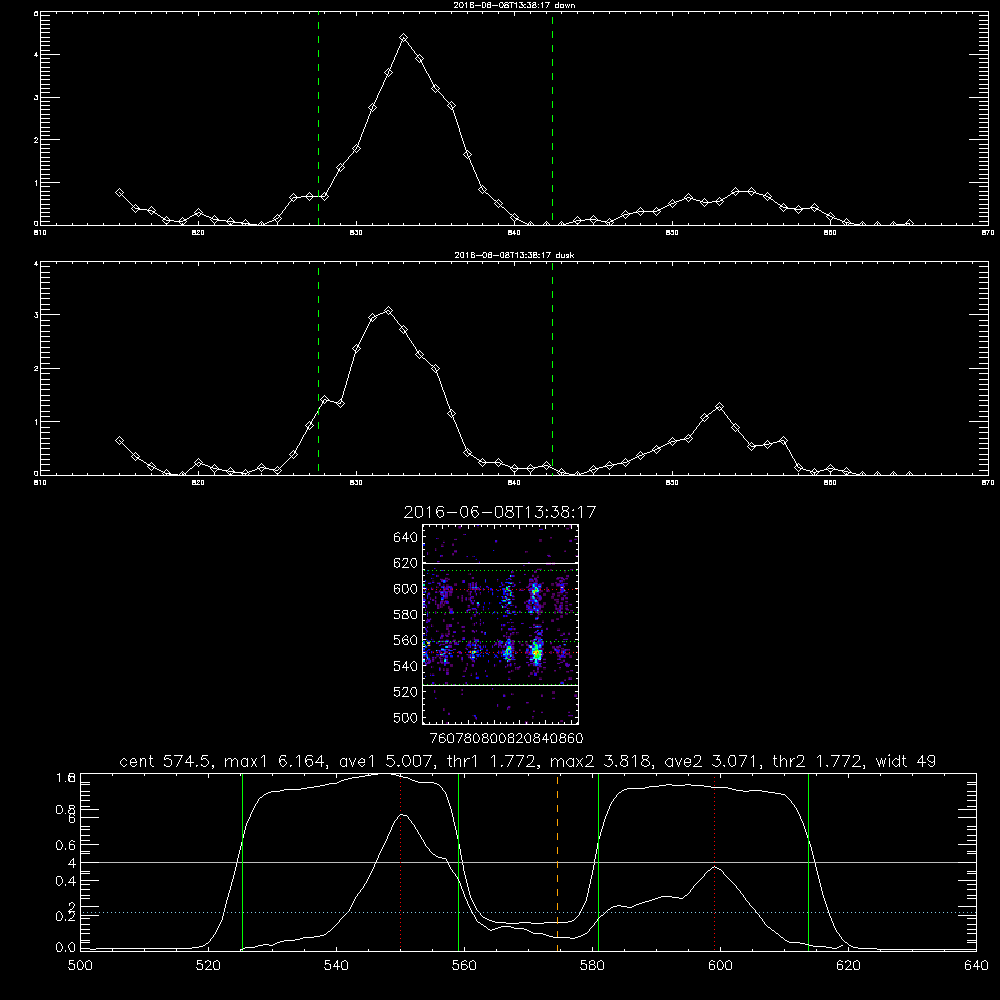Click the '500' label on the image y-axis
The image size is (1000, 1000).
coord(406,718)
